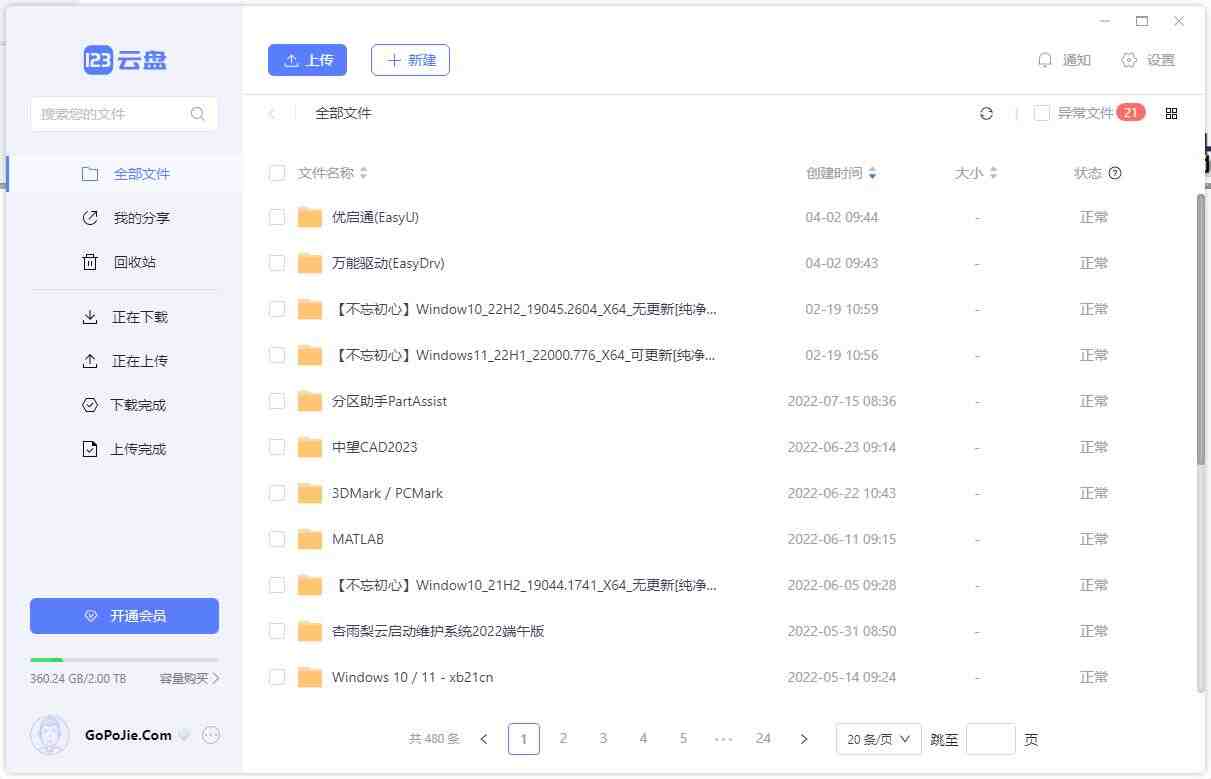Open 我的分享 in sidebar
Screen dimensions: 1211x779
(x=125, y=218)
